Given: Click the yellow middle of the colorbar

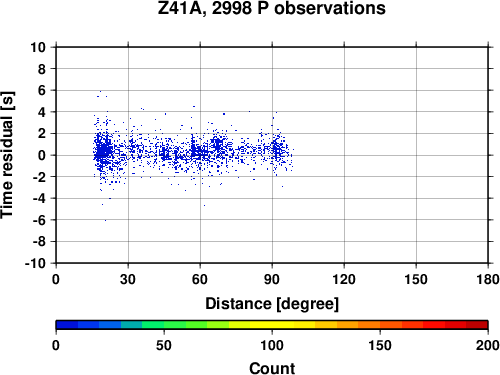Looking at the screenshot, I should [x=272, y=325].
